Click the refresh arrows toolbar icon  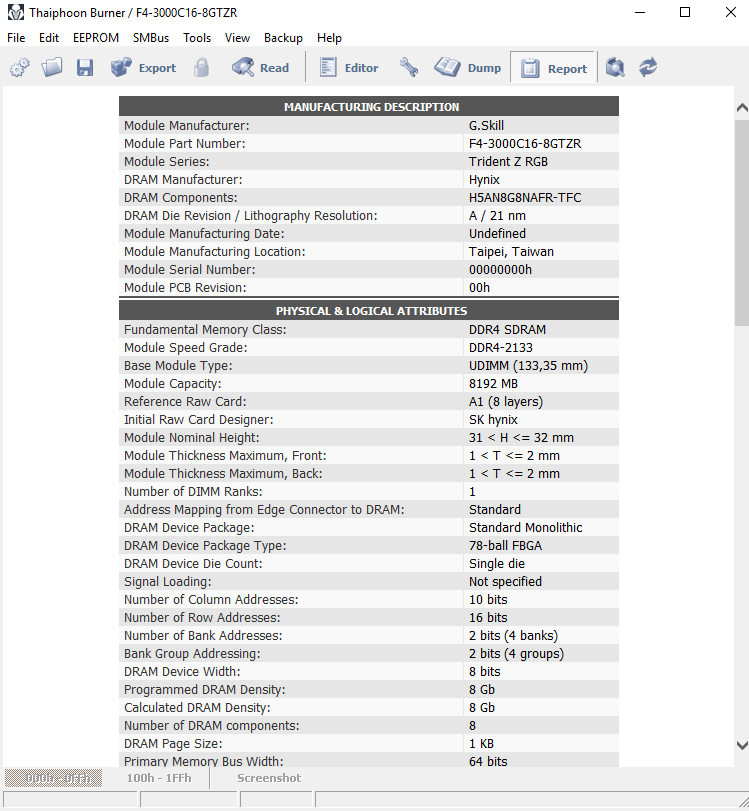tap(648, 68)
